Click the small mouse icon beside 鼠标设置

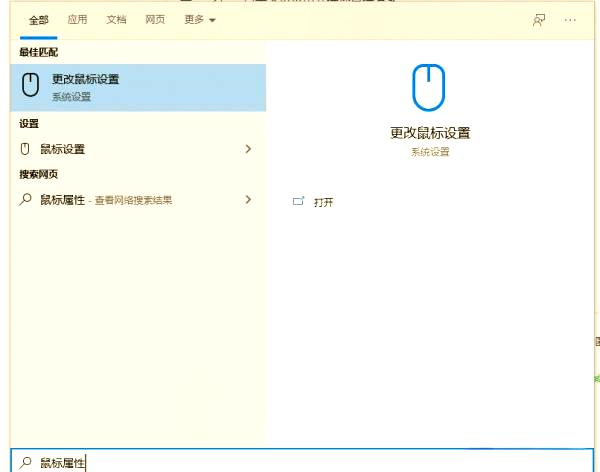pos(26,149)
